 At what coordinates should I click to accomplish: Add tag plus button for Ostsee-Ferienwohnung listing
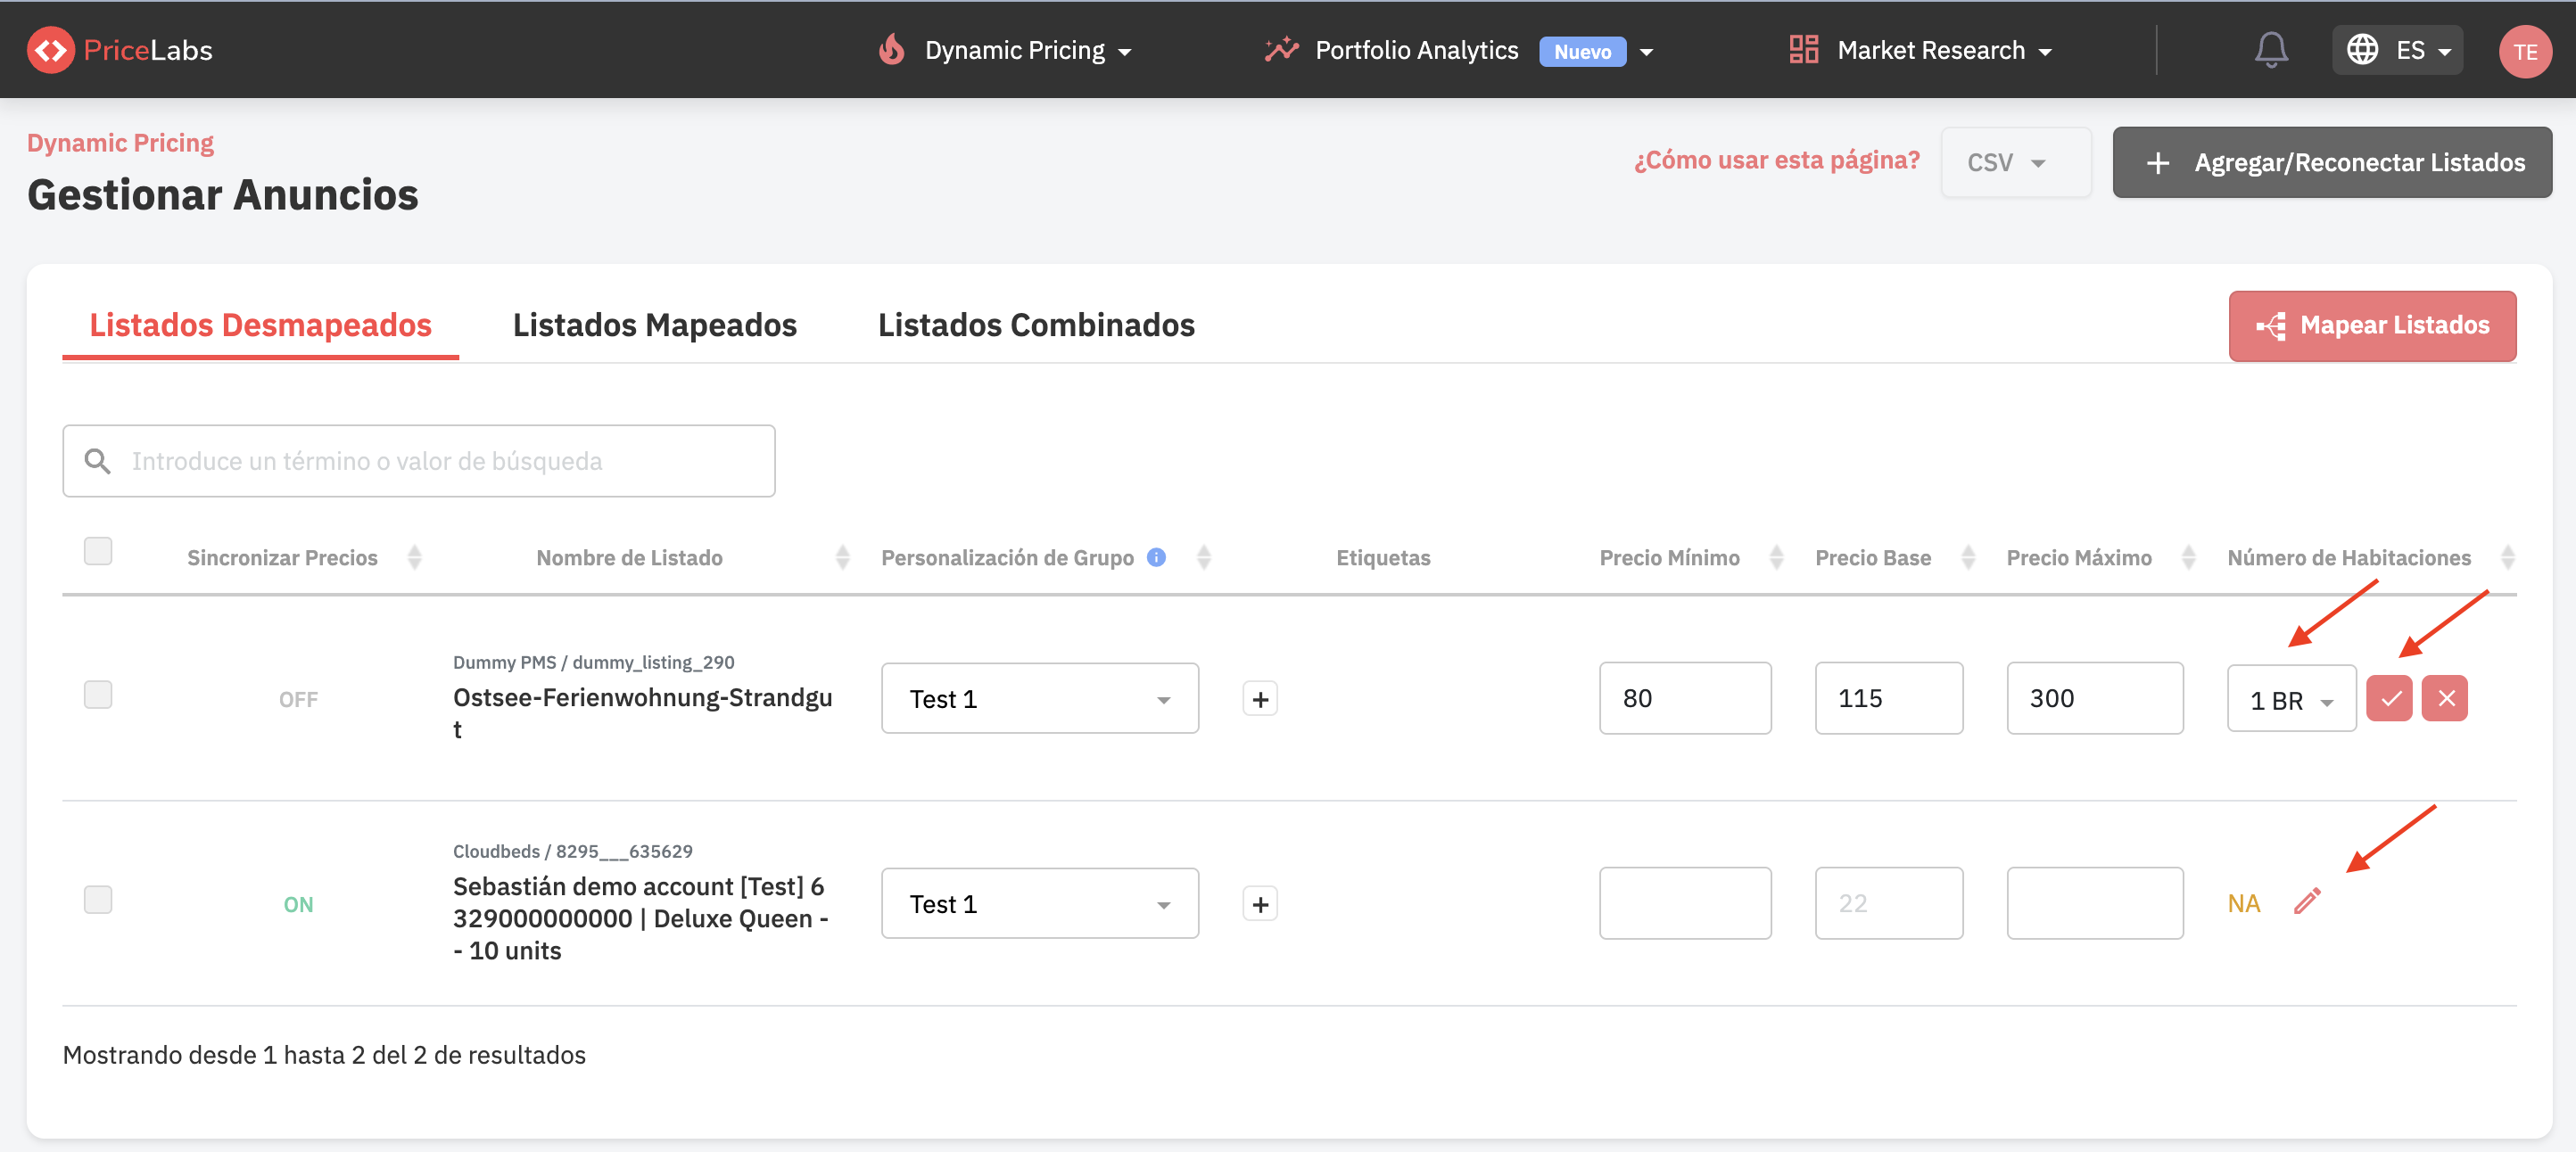click(x=1260, y=699)
